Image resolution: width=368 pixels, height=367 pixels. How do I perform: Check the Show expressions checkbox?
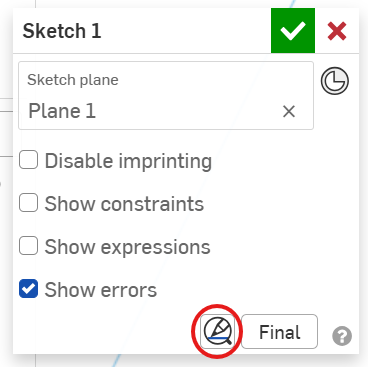pos(28,246)
